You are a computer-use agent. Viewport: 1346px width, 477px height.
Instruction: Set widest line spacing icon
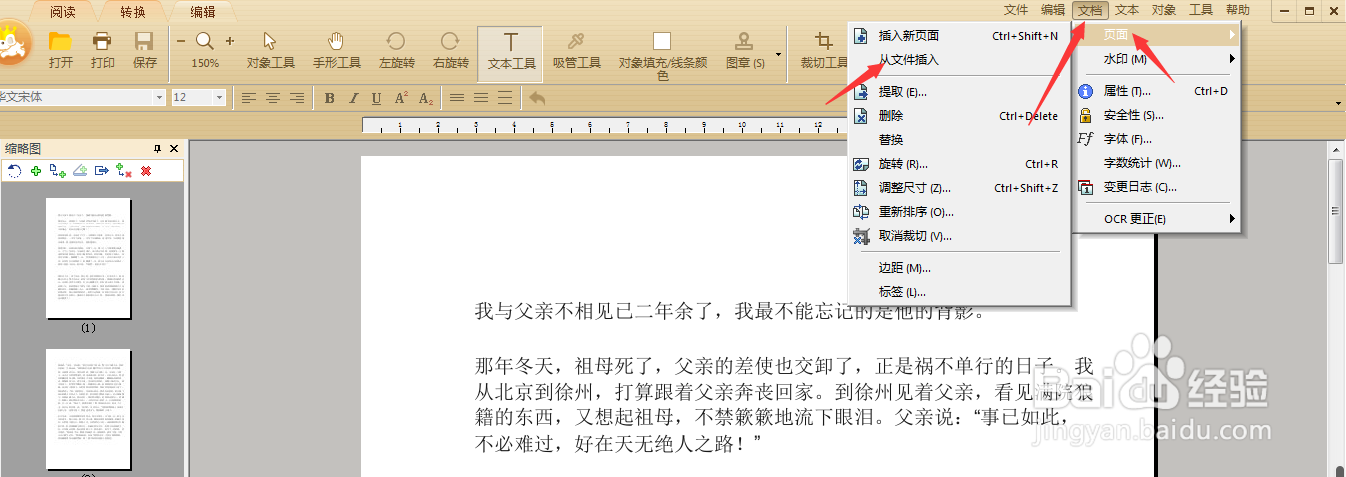coord(505,98)
